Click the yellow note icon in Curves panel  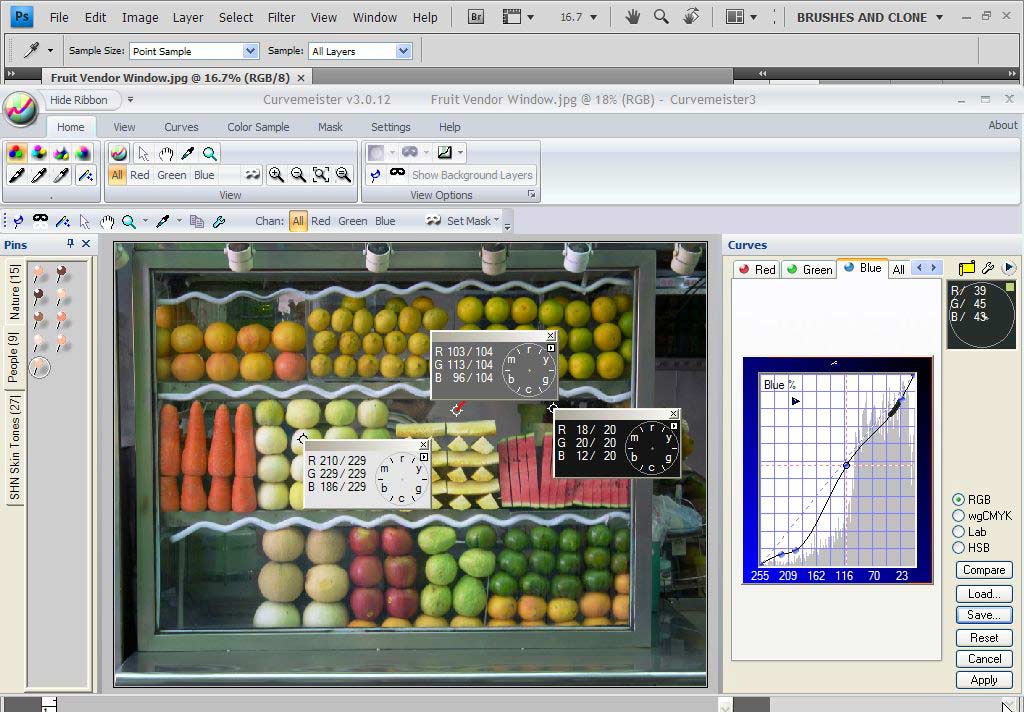click(x=967, y=268)
